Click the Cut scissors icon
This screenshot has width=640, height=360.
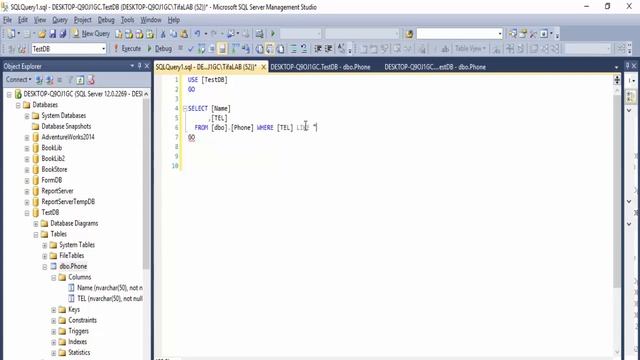(x=163, y=34)
